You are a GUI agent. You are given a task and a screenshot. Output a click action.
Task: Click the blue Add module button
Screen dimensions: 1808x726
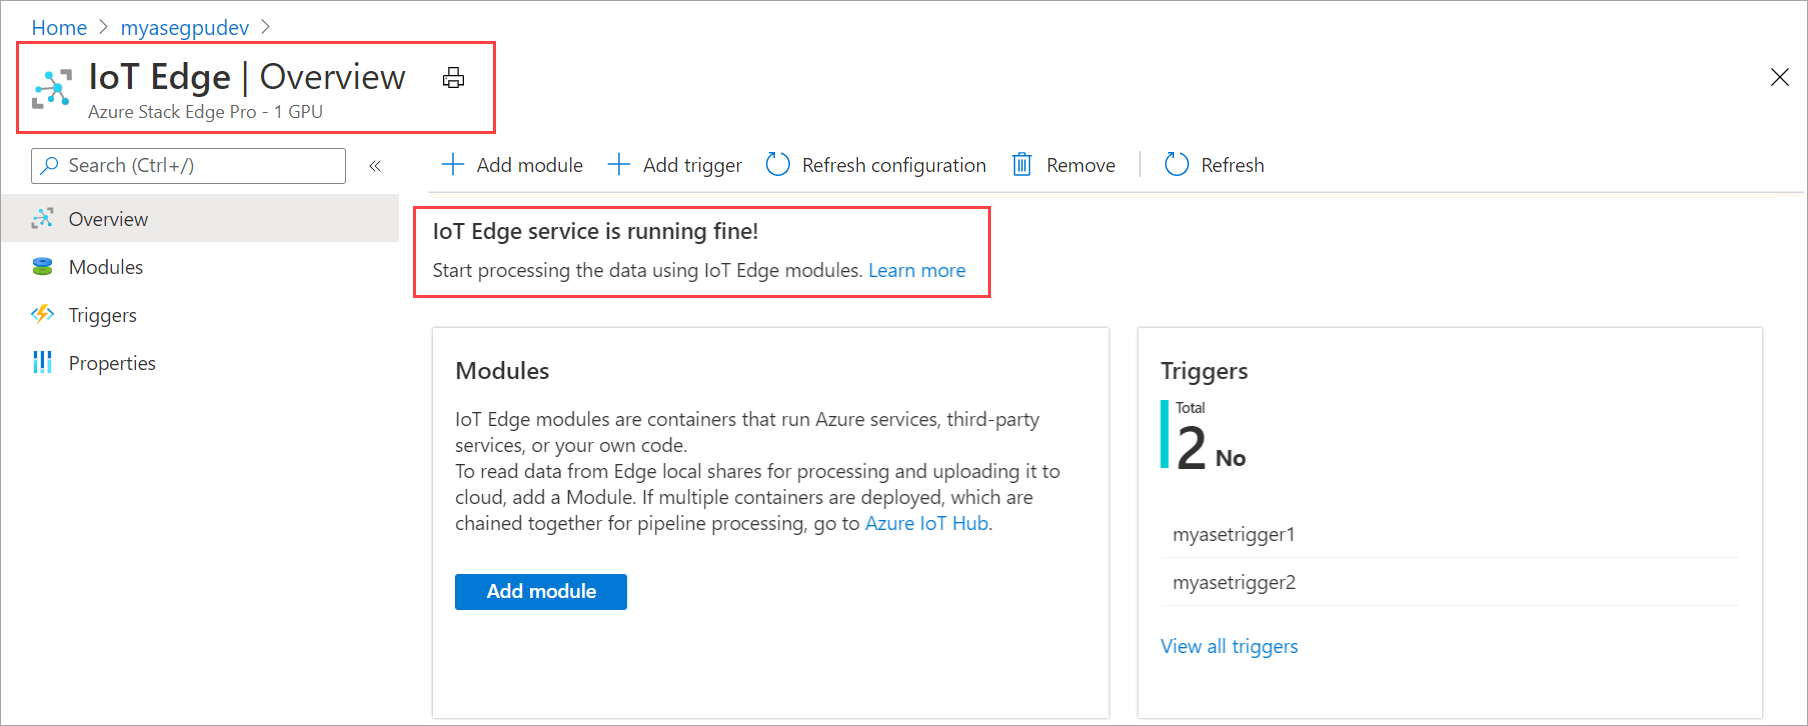pos(541,592)
